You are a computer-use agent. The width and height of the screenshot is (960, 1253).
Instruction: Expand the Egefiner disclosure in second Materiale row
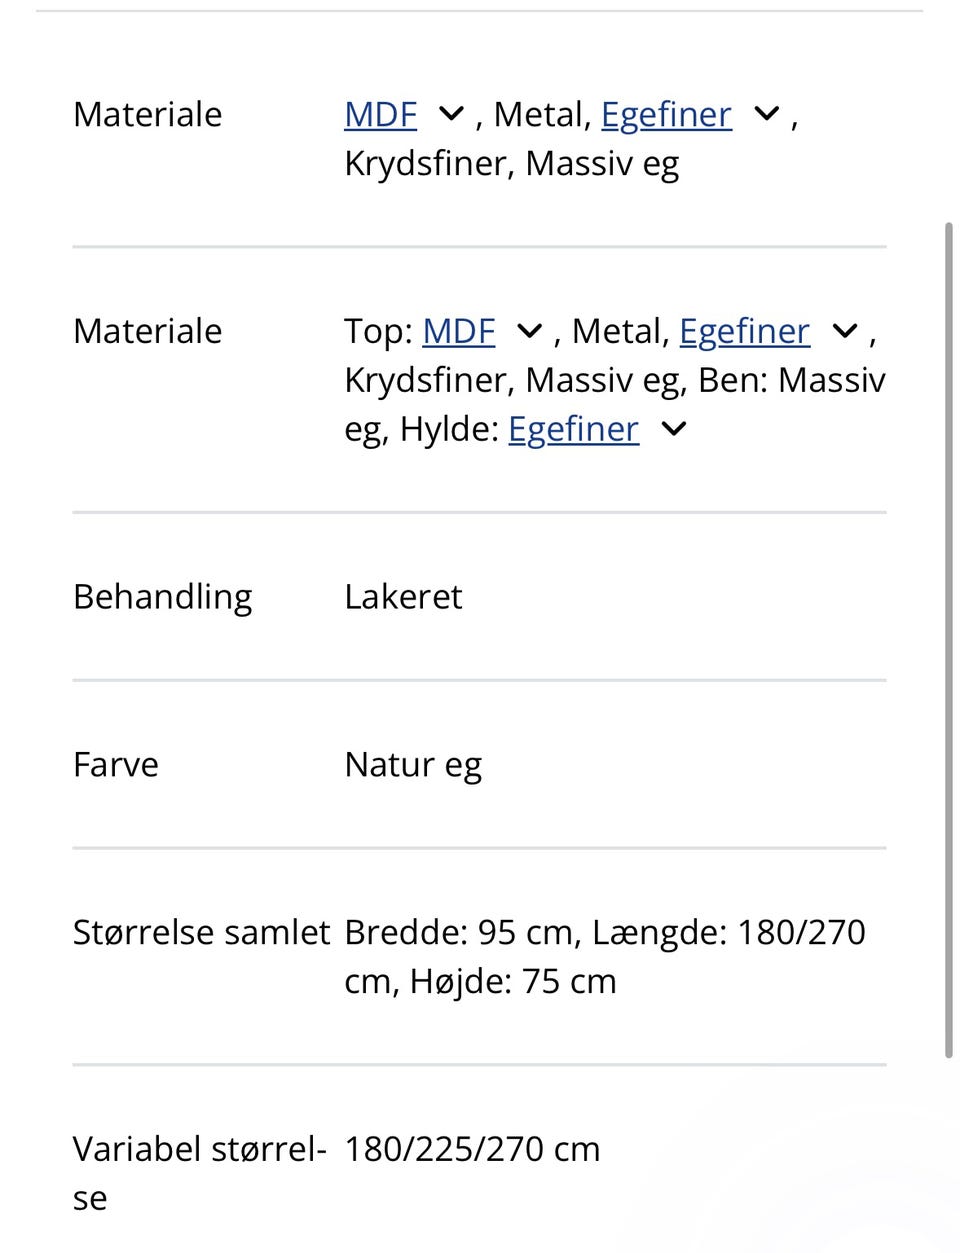pyautogui.click(x=844, y=330)
